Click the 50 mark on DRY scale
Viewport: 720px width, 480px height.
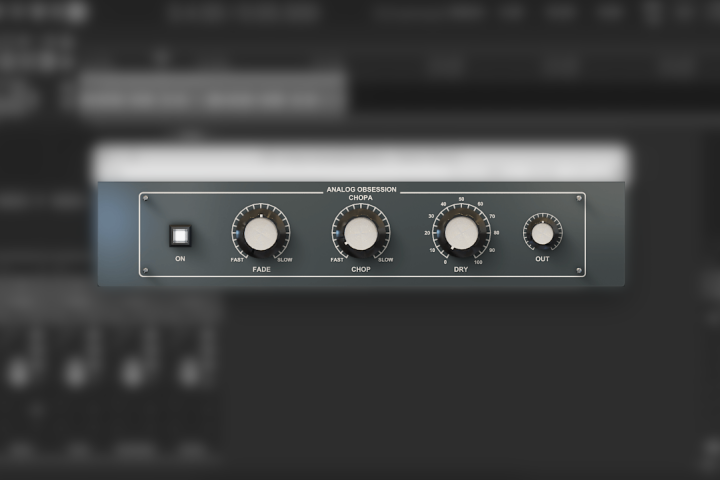coord(461,200)
